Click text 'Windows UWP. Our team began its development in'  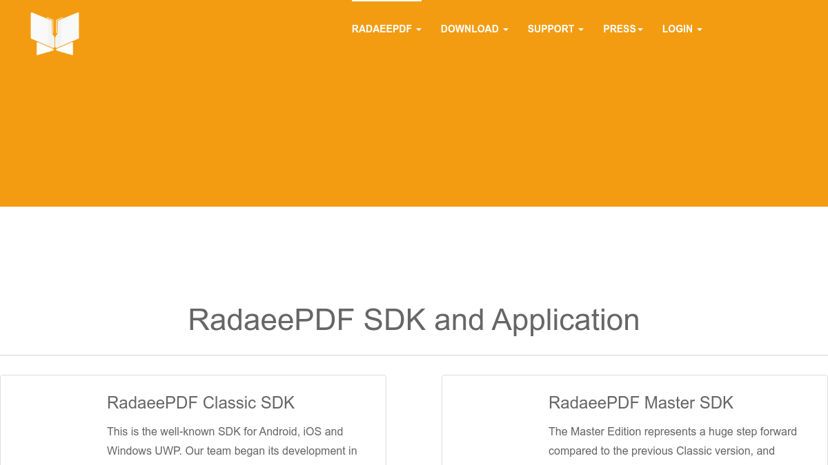point(232,451)
